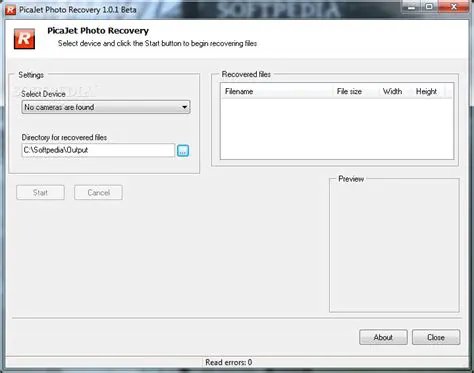Click the 'Directory for recovered files' label
Screen dimensions: 474x373
pos(64,137)
